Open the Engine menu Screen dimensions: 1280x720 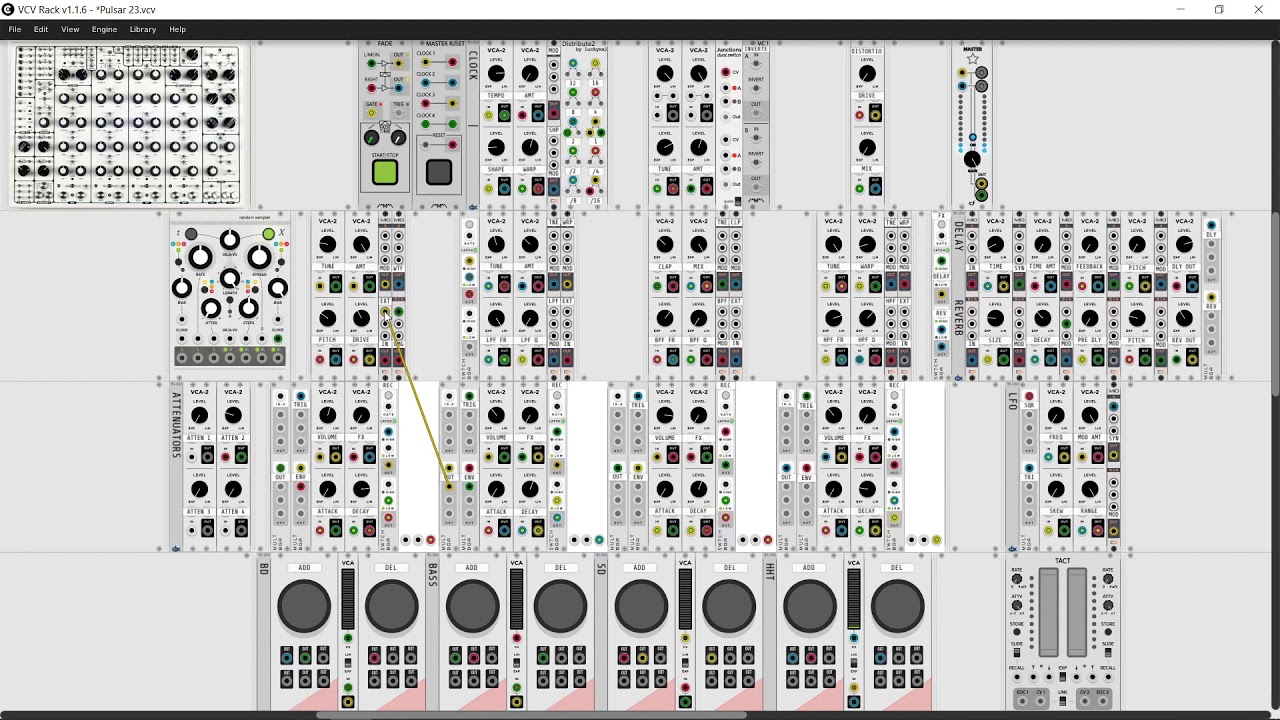pos(105,29)
